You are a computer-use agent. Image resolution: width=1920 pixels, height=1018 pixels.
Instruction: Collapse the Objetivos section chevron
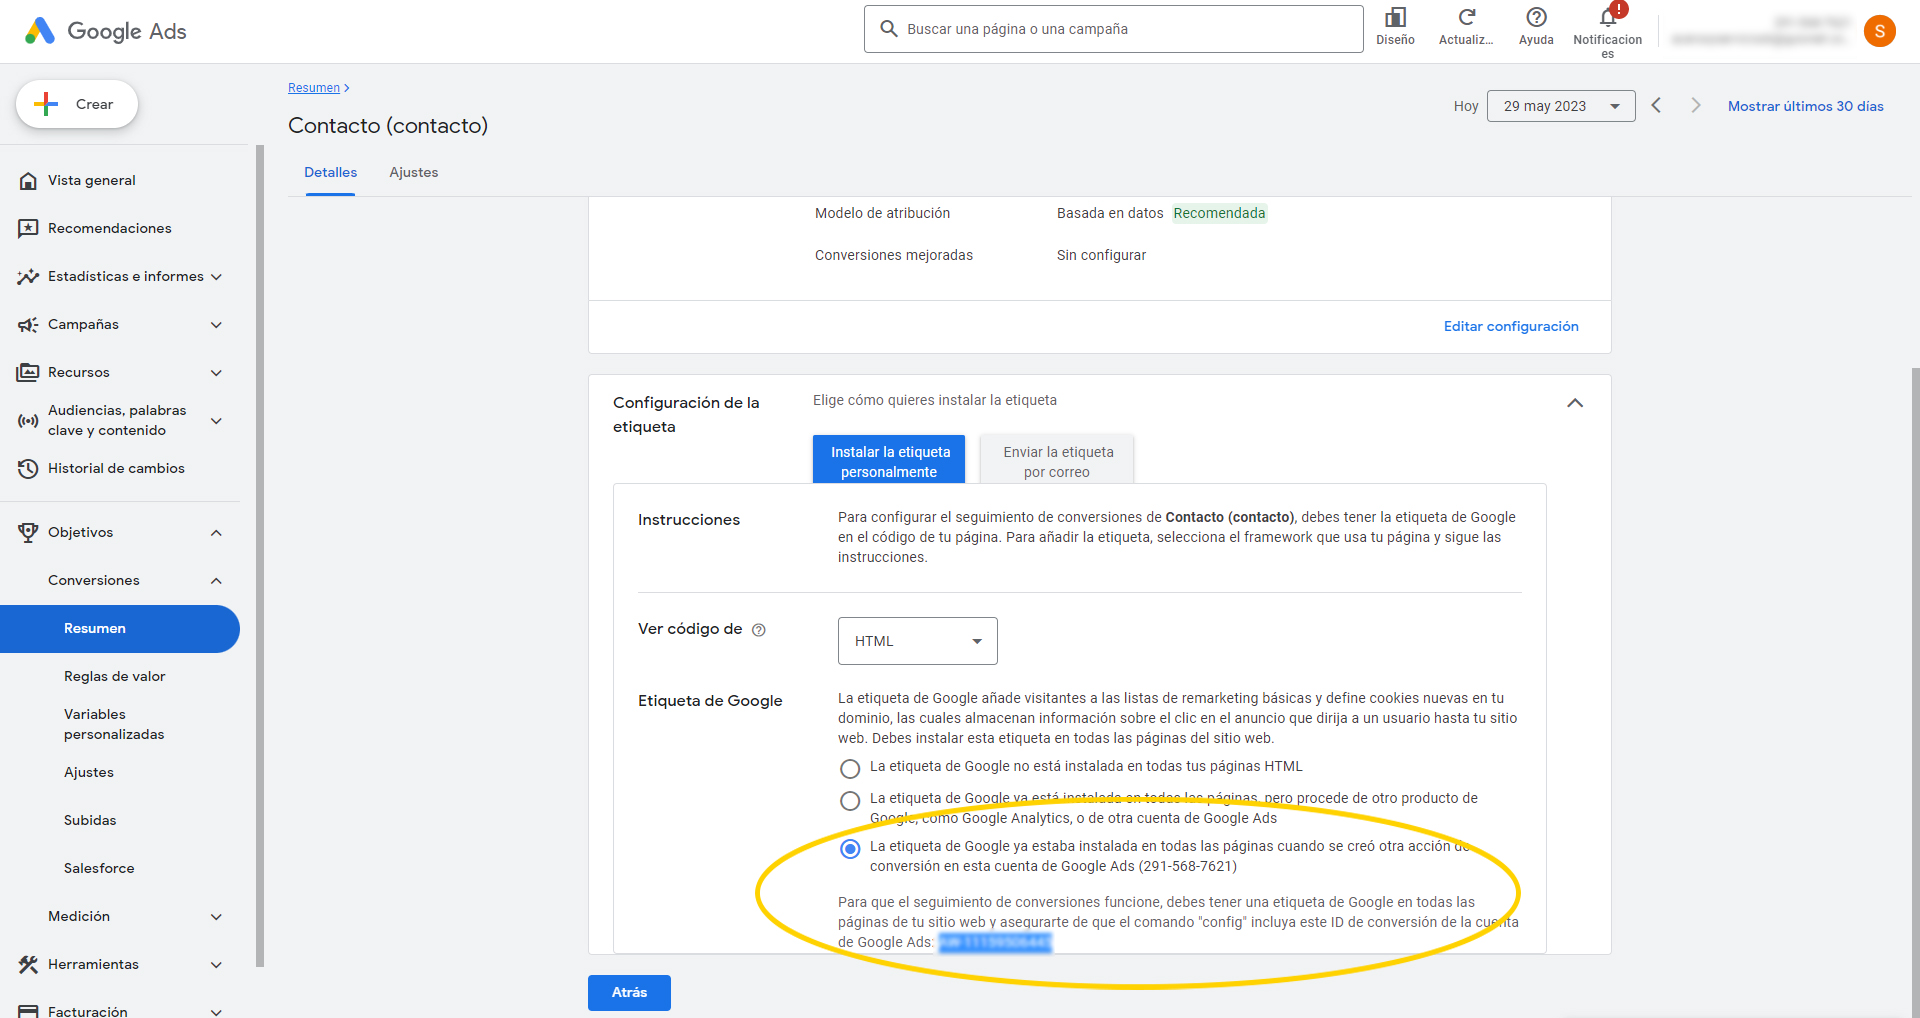coord(216,533)
